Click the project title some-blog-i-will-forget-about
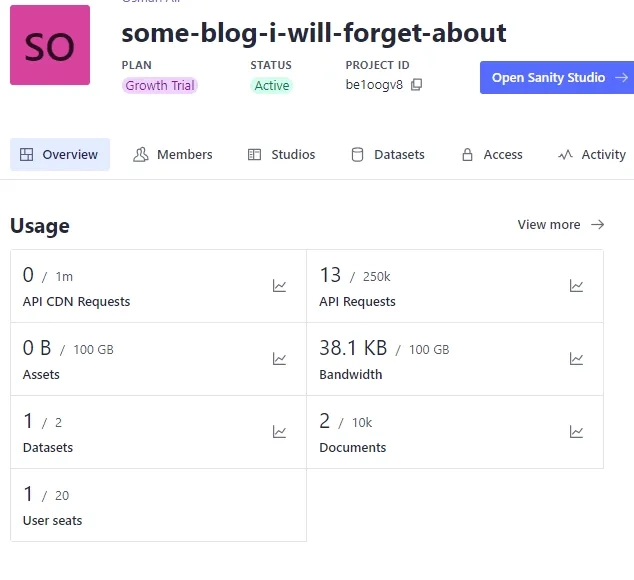This screenshot has height=580, width=634. (x=314, y=33)
